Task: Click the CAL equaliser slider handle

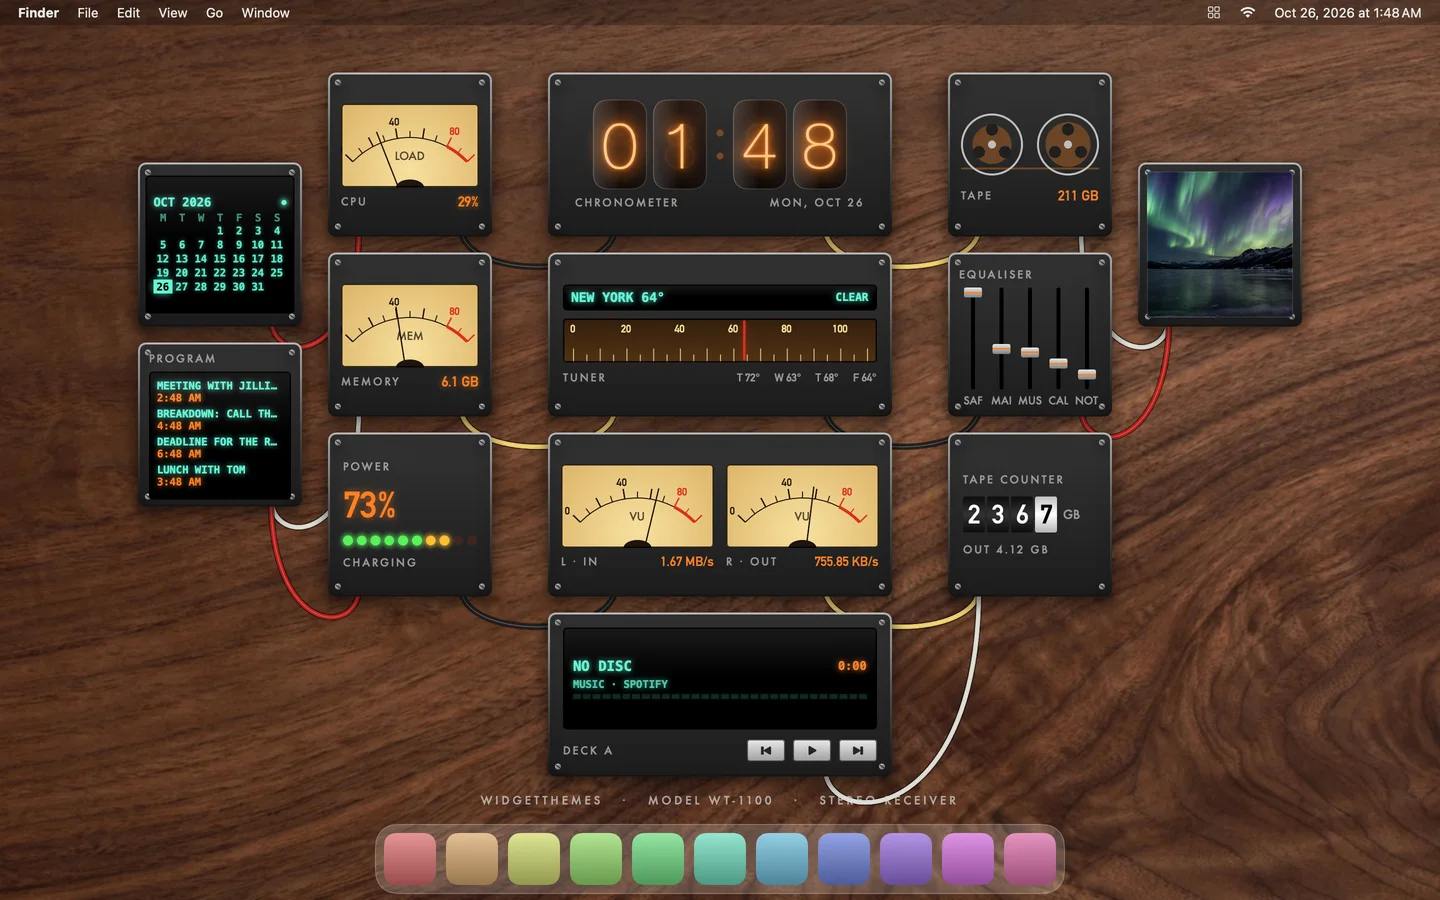Action: (x=1058, y=364)
